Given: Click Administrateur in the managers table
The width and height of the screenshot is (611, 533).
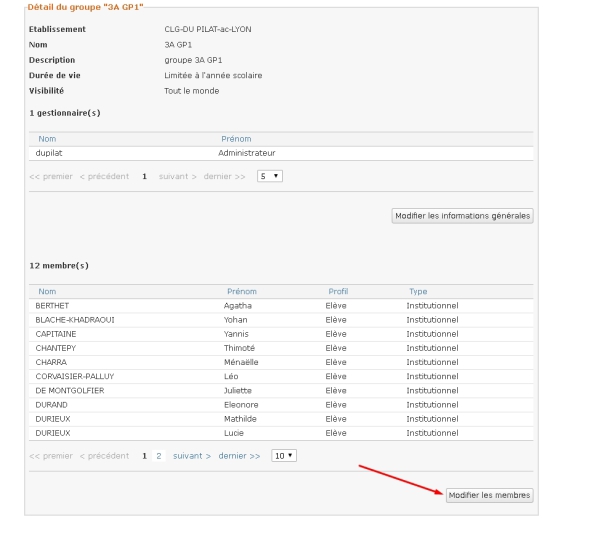Looking at the screenshot, I should coord(247,153).
